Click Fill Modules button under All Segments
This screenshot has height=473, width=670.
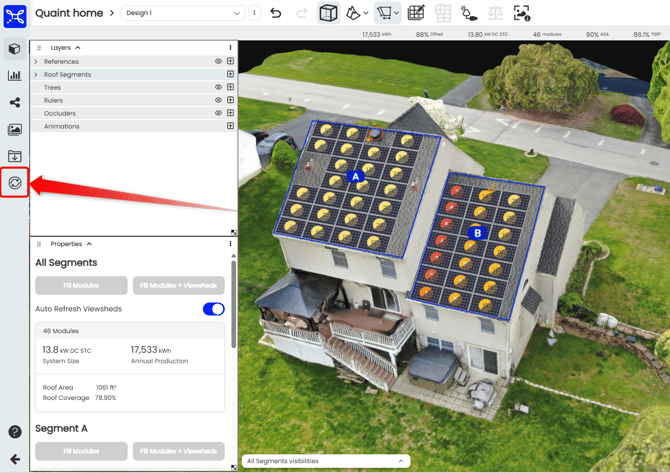pyautogui.click(x=81, y=286)
